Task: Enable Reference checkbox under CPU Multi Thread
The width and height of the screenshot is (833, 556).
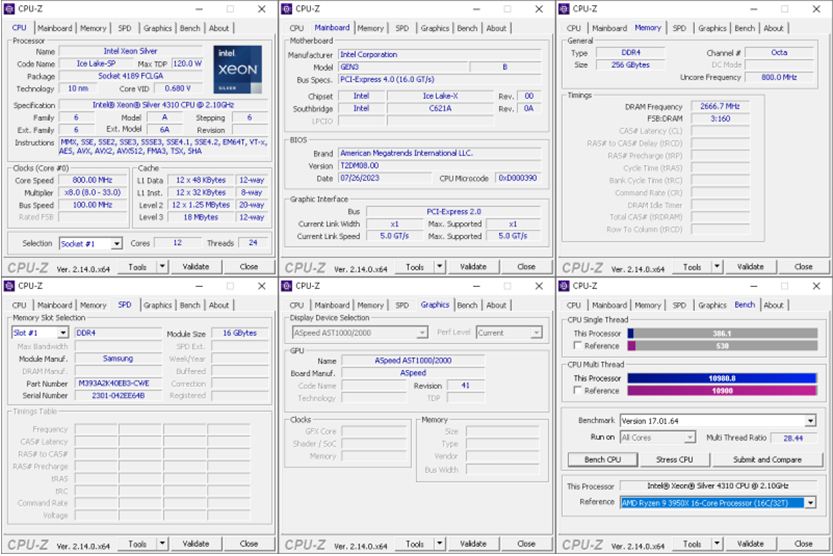Action: coord(576,391)
